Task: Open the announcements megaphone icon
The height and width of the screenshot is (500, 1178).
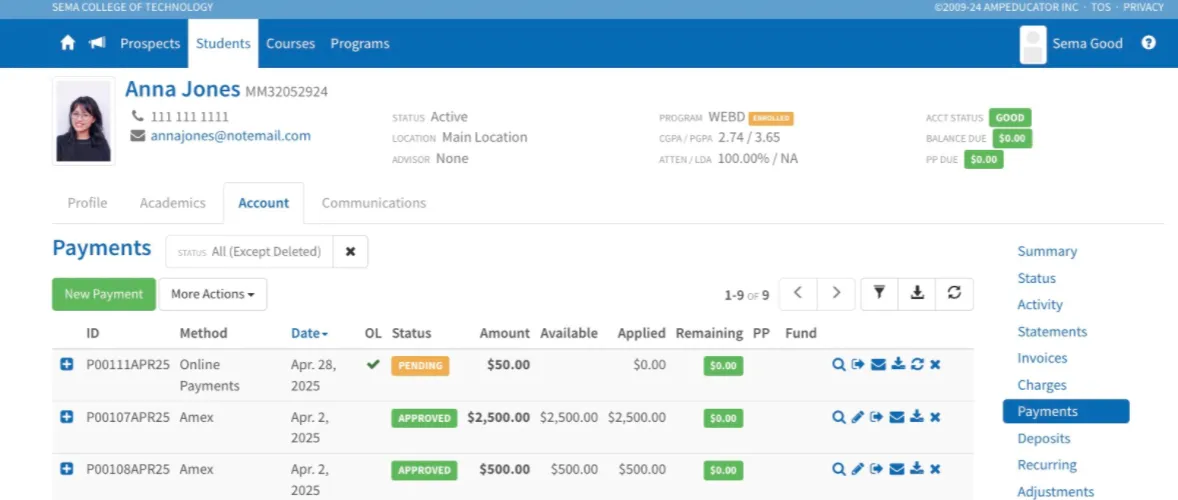Action: (x=97, y=43)
